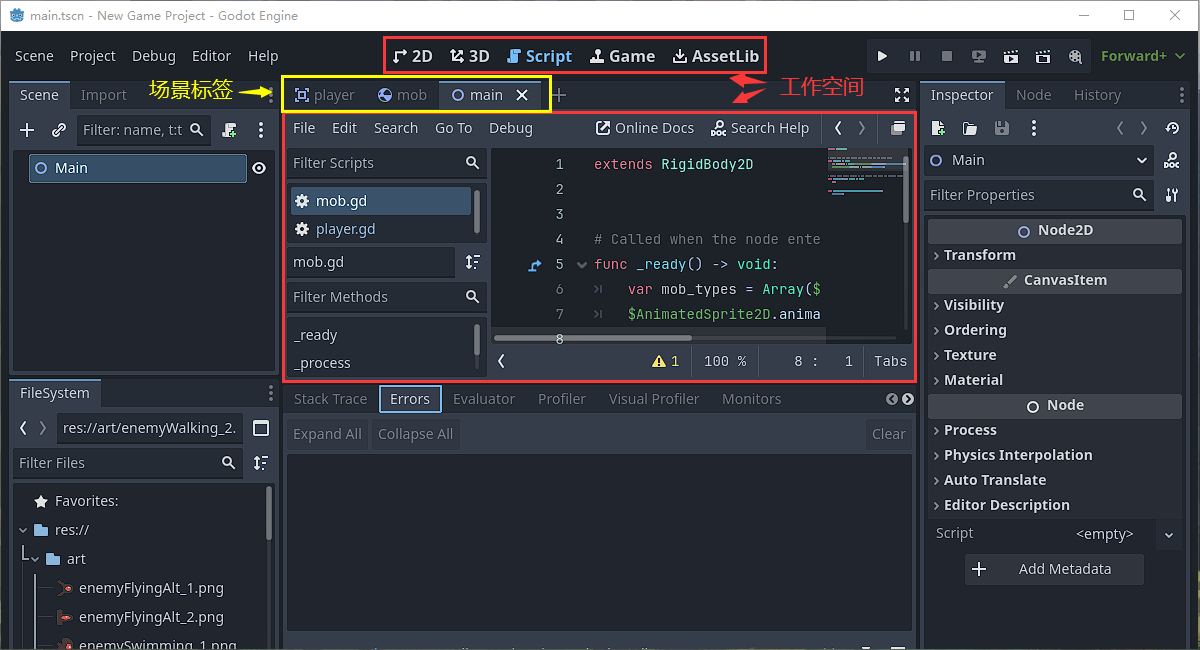Toggle the scripts panel with left chevron
This screenshot has width=1200, height=650.
(x=501, y=361)
